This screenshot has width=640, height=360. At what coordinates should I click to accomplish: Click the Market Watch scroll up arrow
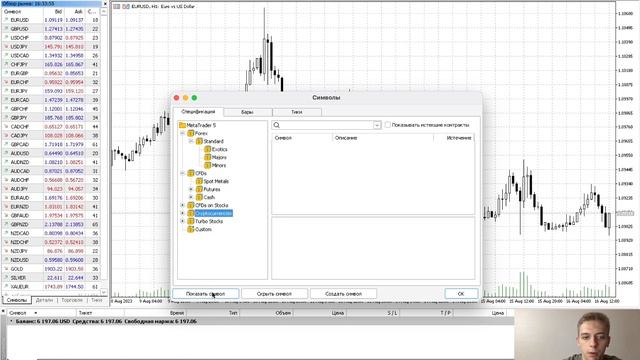pyautogui.click(x=104, y=12)
